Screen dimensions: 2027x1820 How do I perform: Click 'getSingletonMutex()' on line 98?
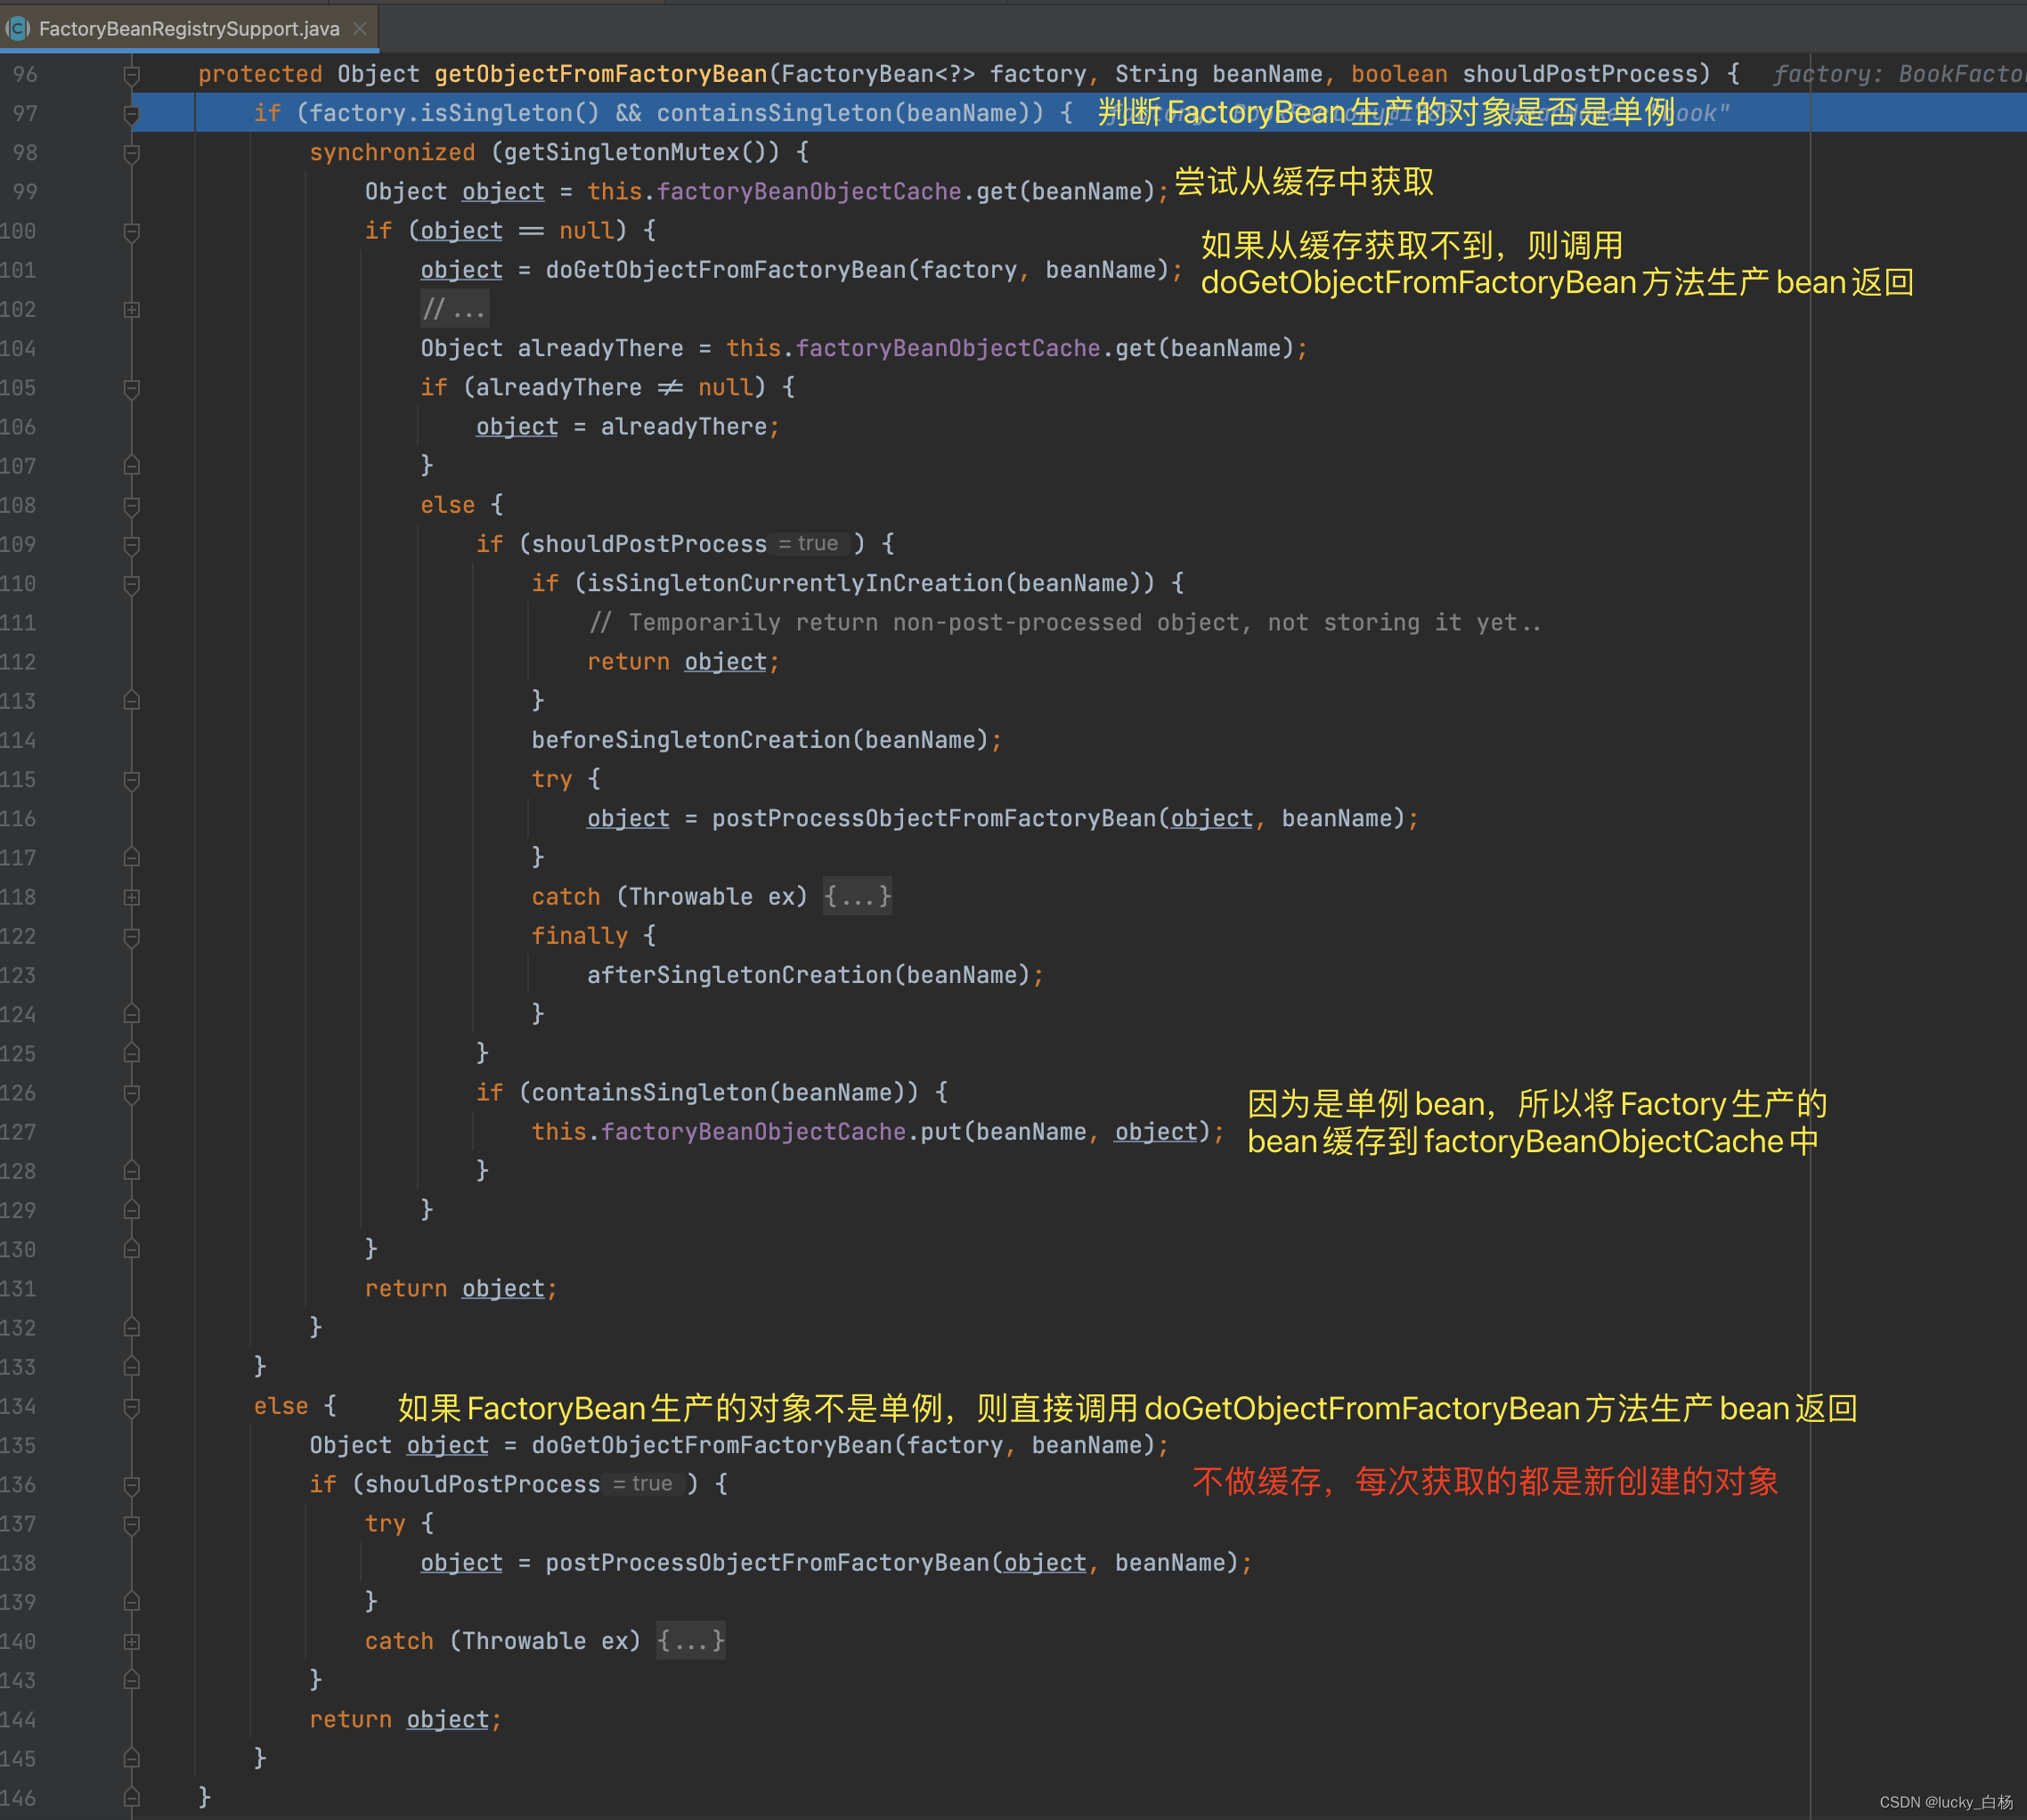(643, 152)
